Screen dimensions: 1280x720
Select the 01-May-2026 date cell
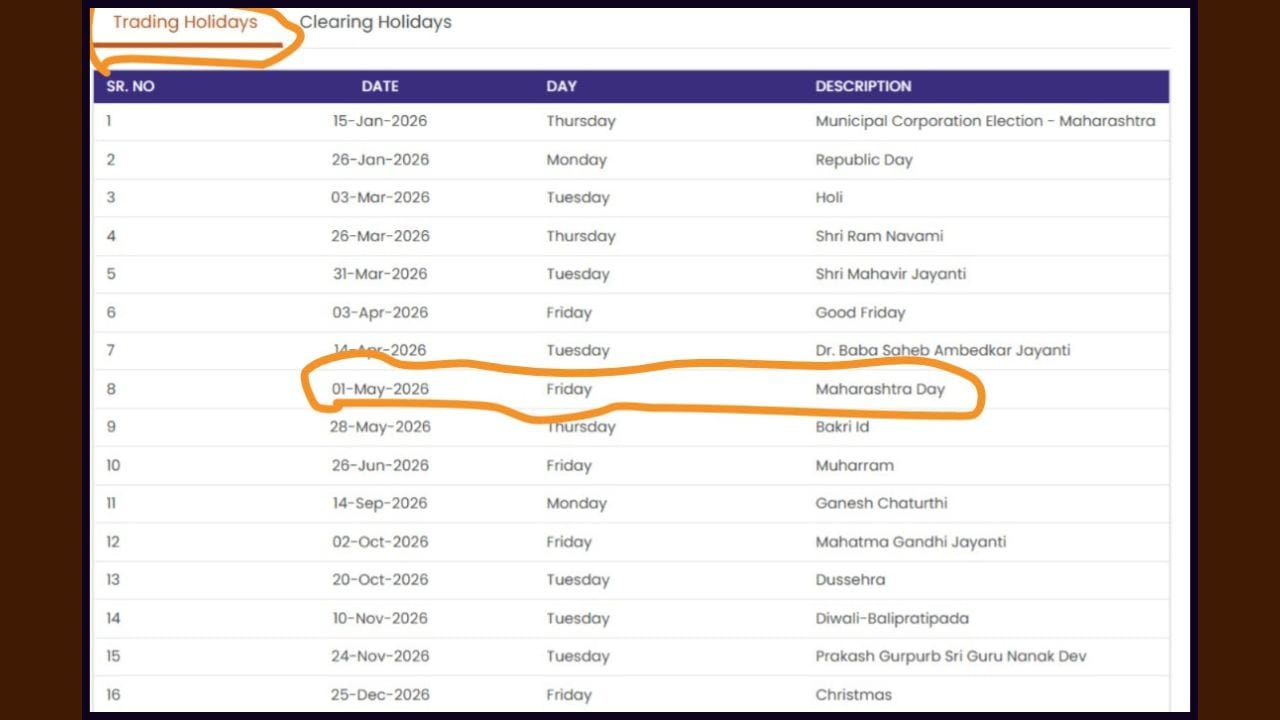(x=380, y=389)
